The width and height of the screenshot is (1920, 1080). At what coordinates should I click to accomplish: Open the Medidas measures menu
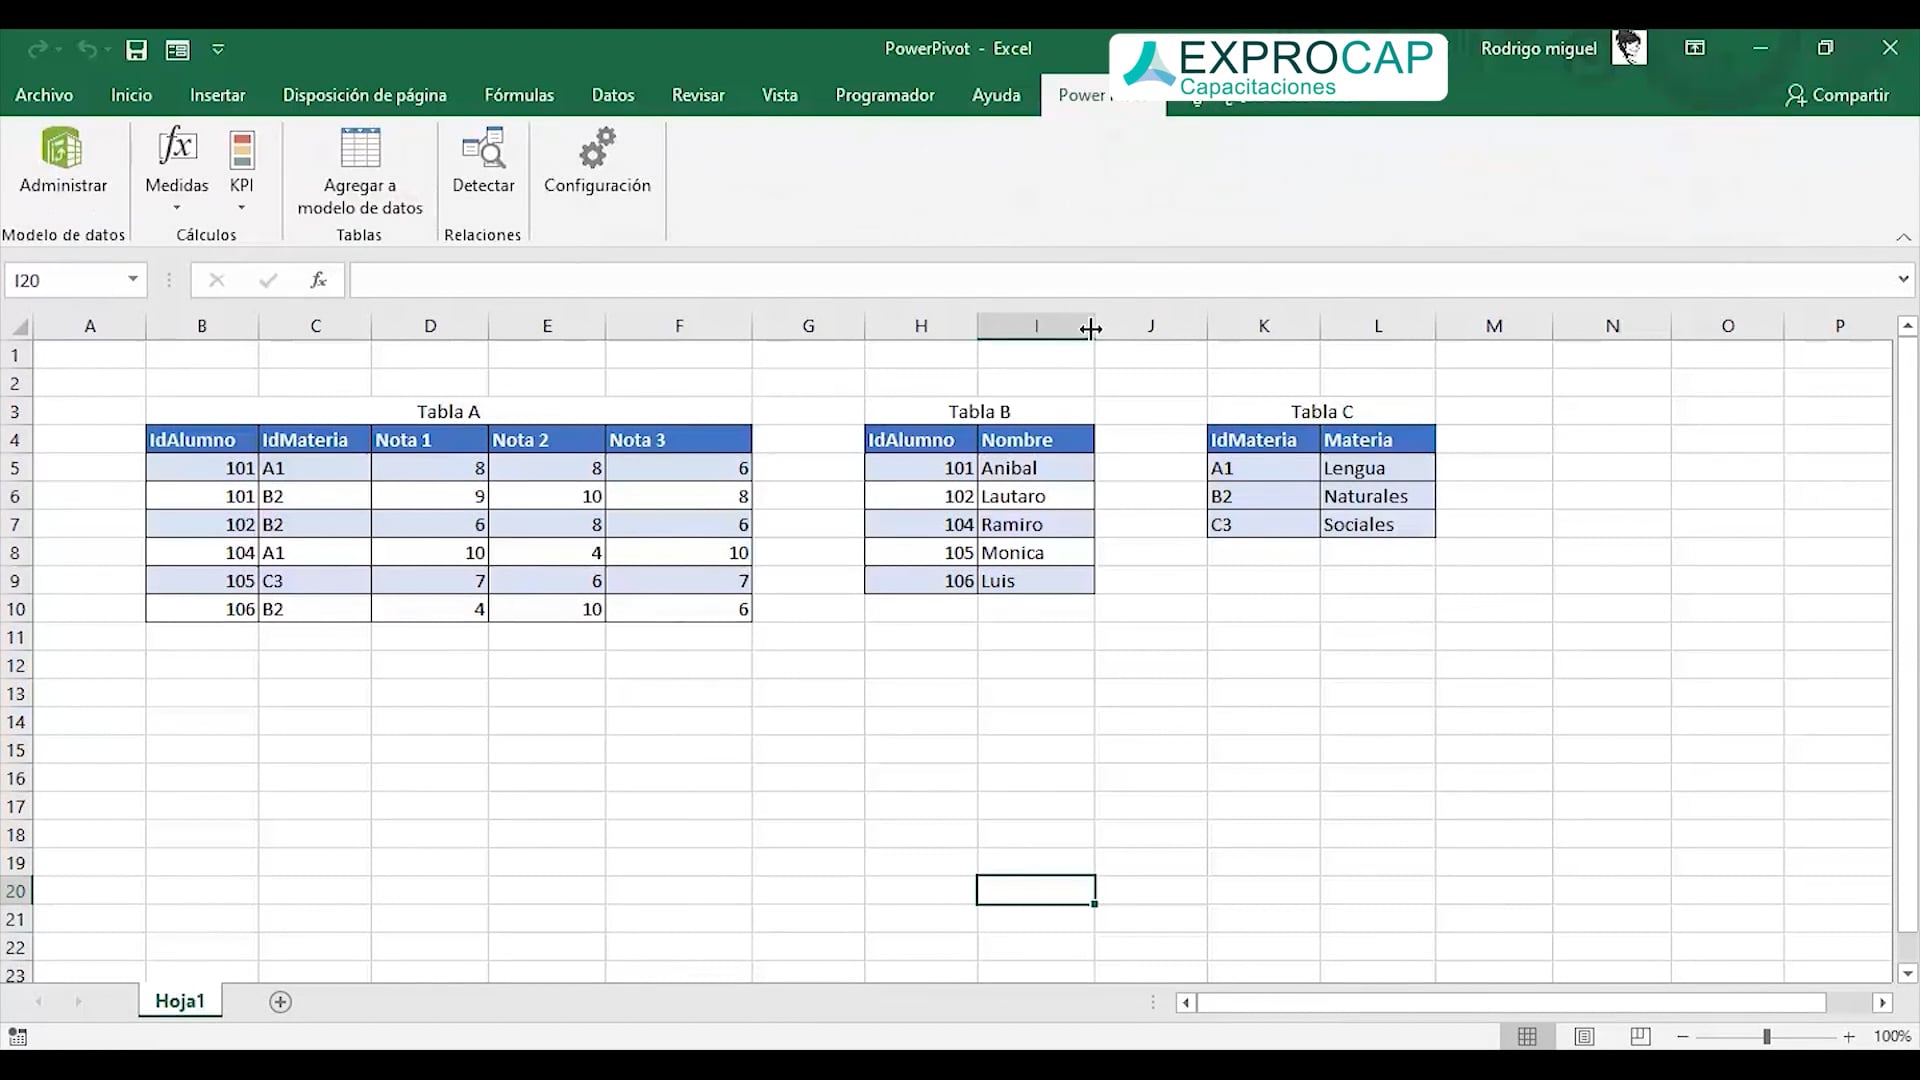(x=177, y=170)
